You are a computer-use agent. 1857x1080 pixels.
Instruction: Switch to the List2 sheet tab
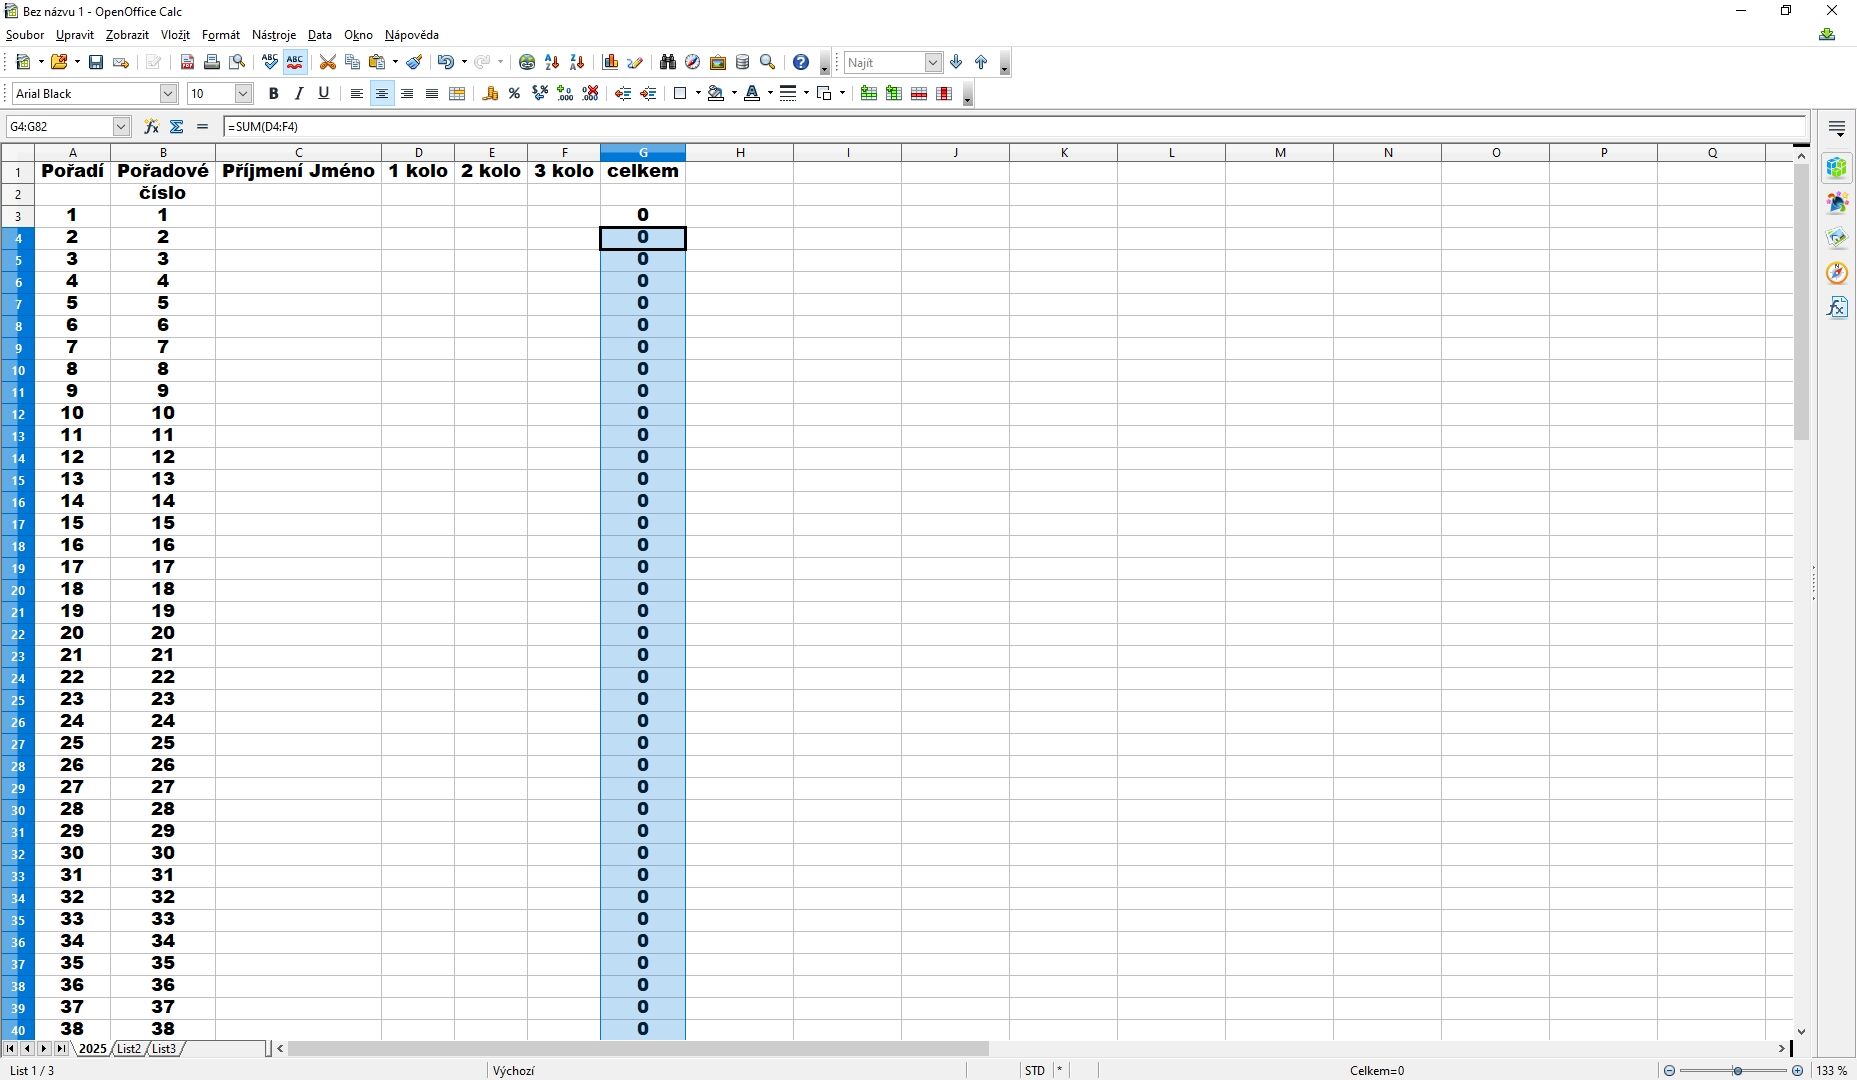point(129,1048)
